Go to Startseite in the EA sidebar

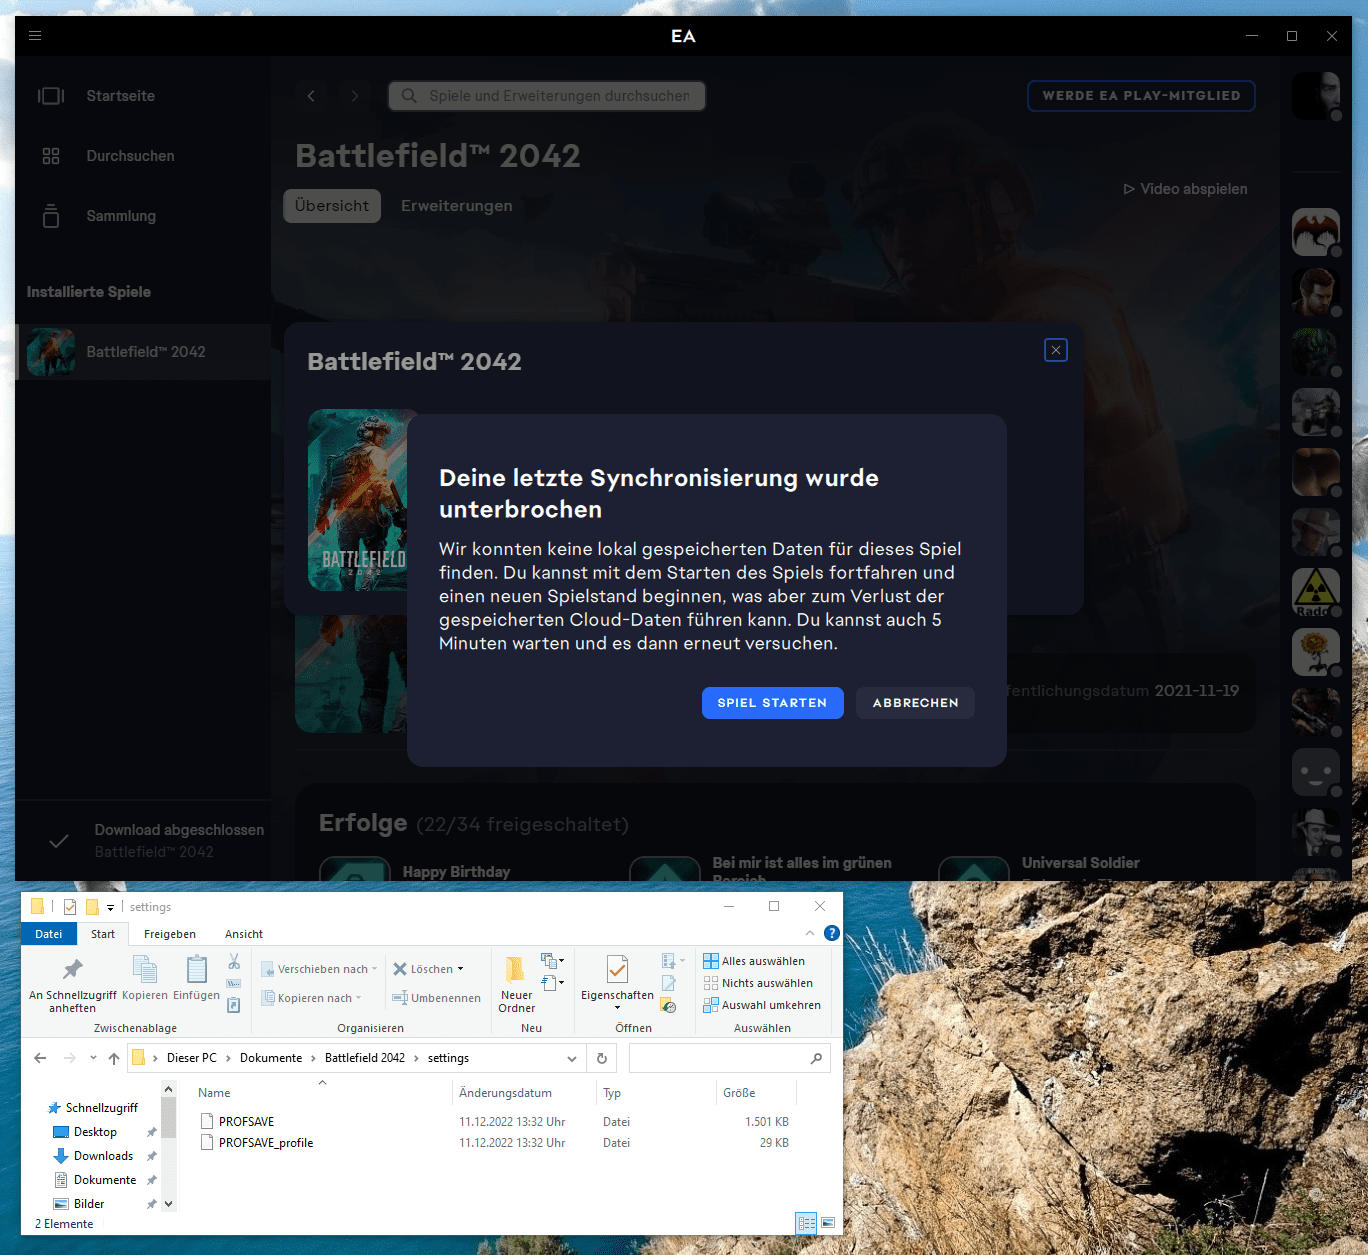[120, 96]
